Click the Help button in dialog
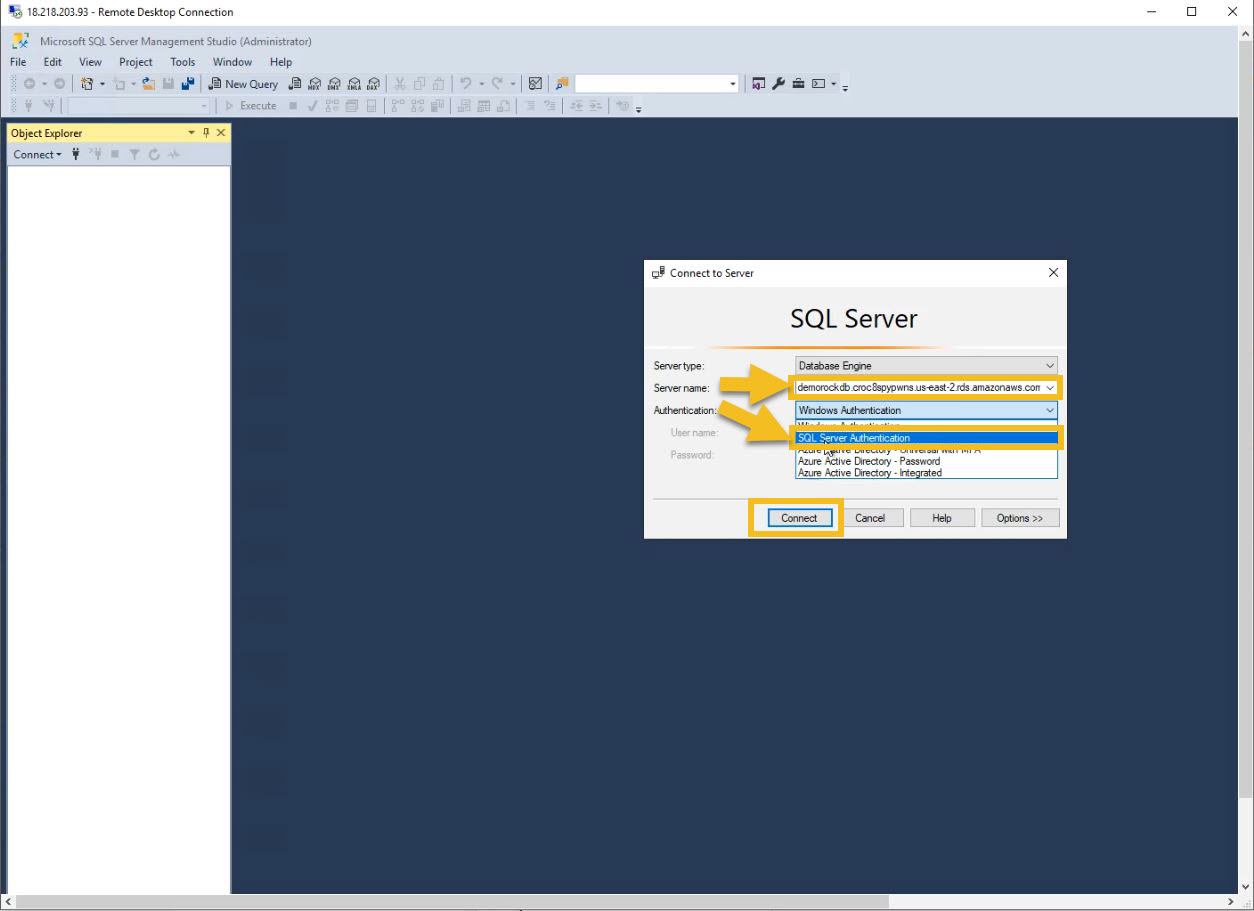The width and height of the screenshot is (1254, 911). click(x=942, y=518)
